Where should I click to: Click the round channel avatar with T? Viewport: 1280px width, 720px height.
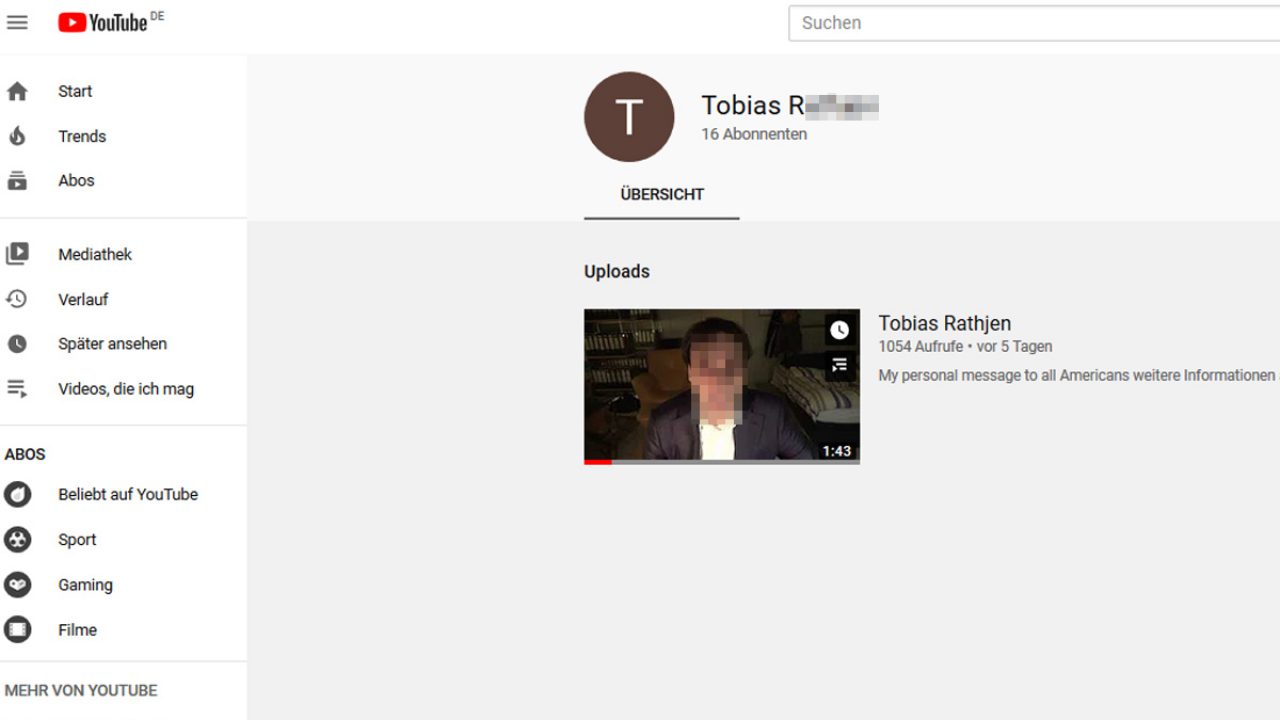coord(629,117)
